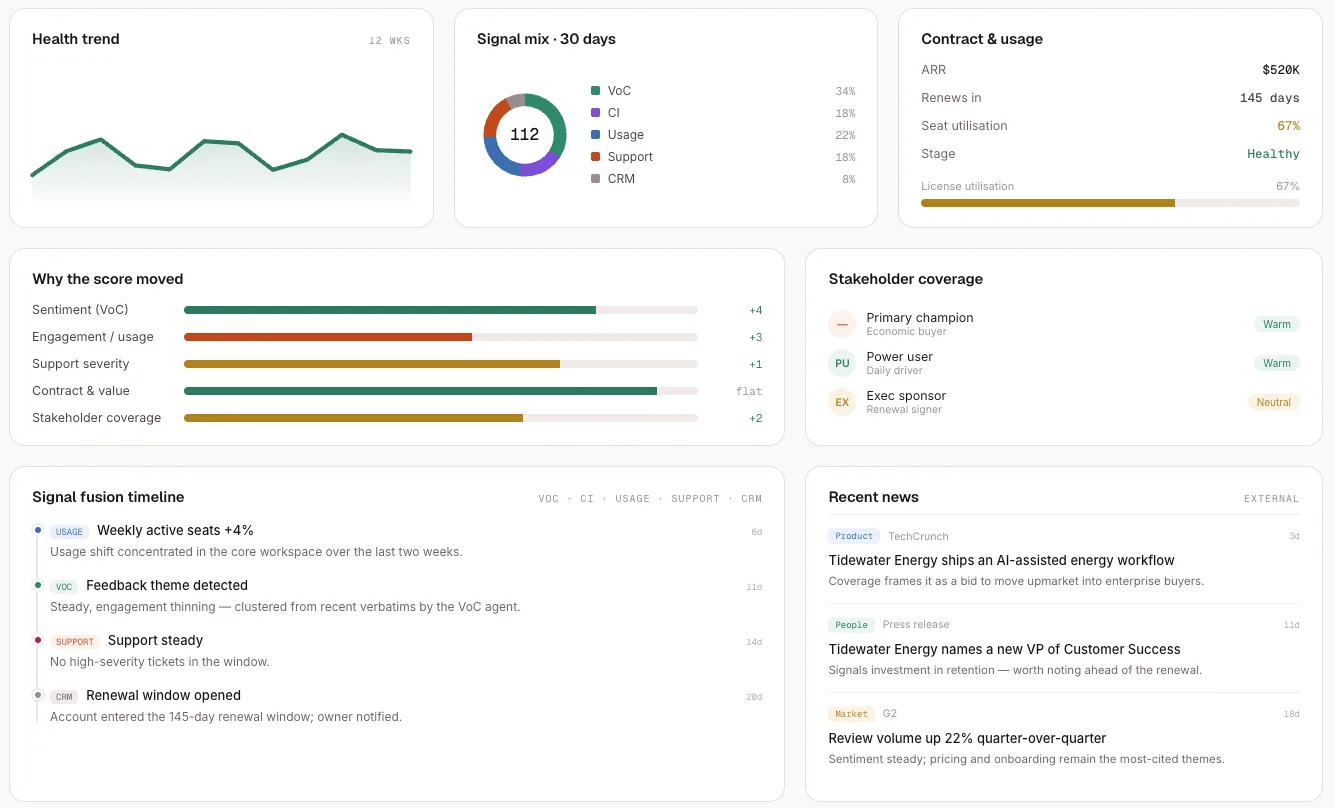Click the Engagement / usage score bar
Image resolution: width=1334 pixels, height=808 pixels.
441,337
